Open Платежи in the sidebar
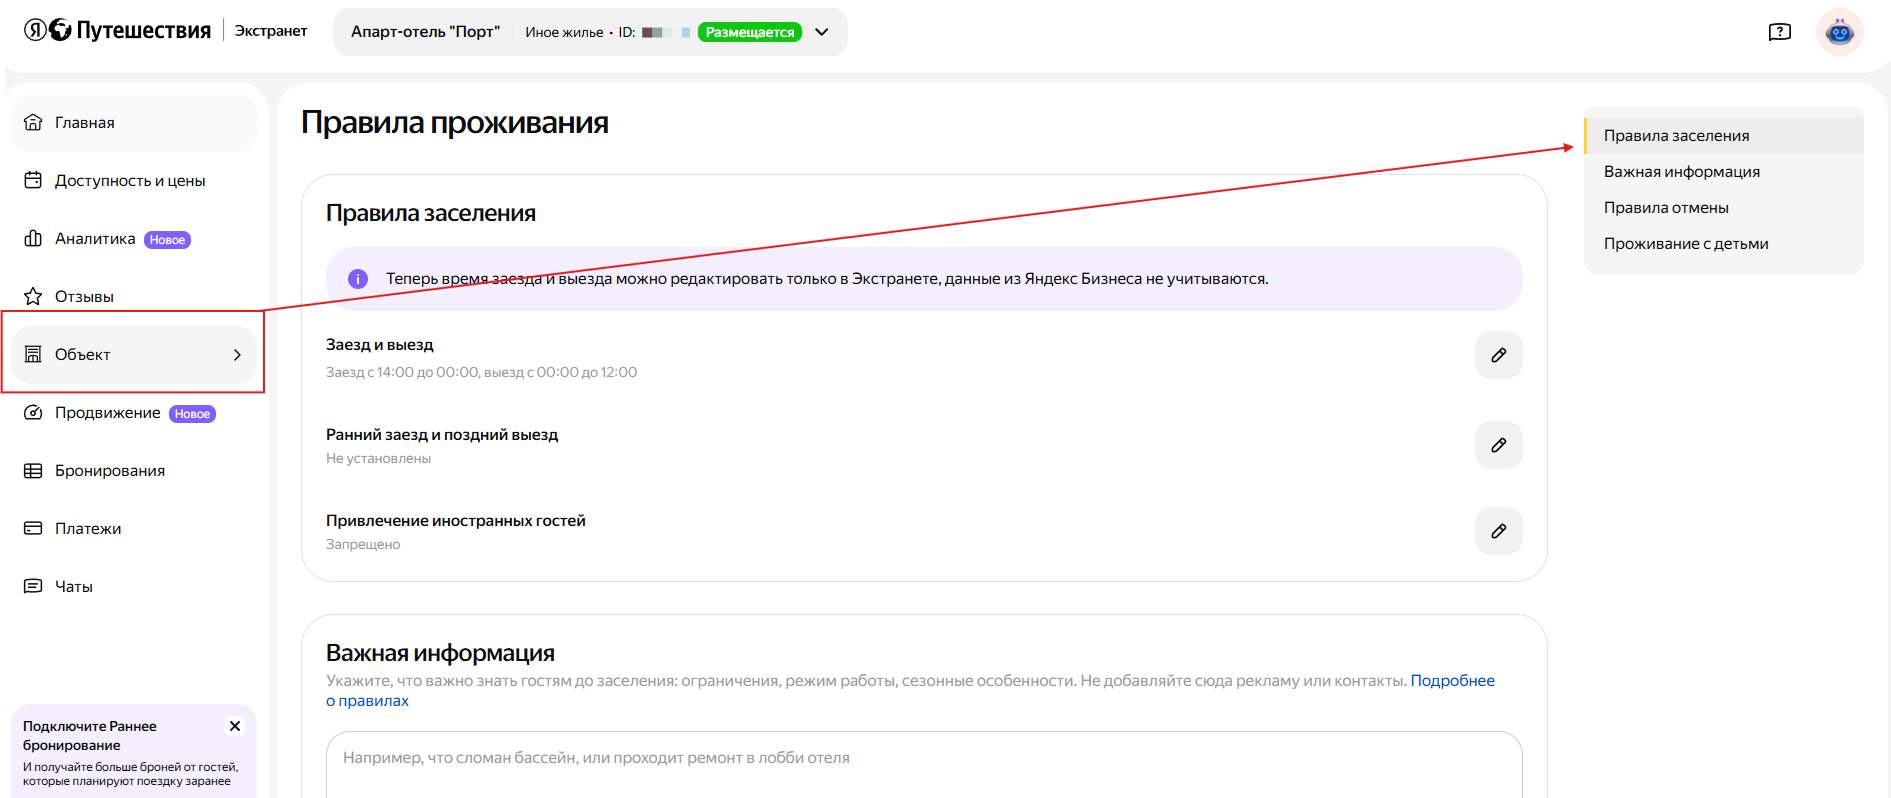Image resolution: width=1891 pixels, height=798 pixels. pos(134,529)
